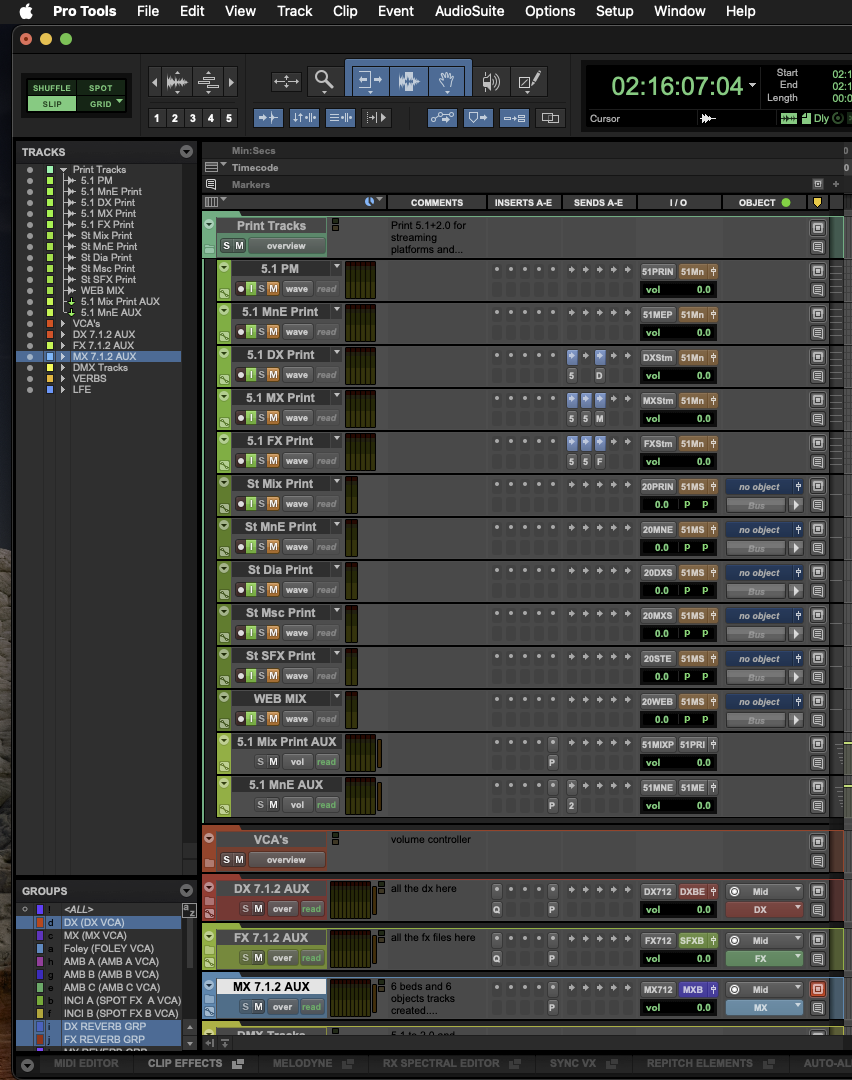The height and width of the screenshot is (1080, 852).
Task: Toggle the object enable circle on FX 7.1.2 AUX
Action: tap(734, 941)
